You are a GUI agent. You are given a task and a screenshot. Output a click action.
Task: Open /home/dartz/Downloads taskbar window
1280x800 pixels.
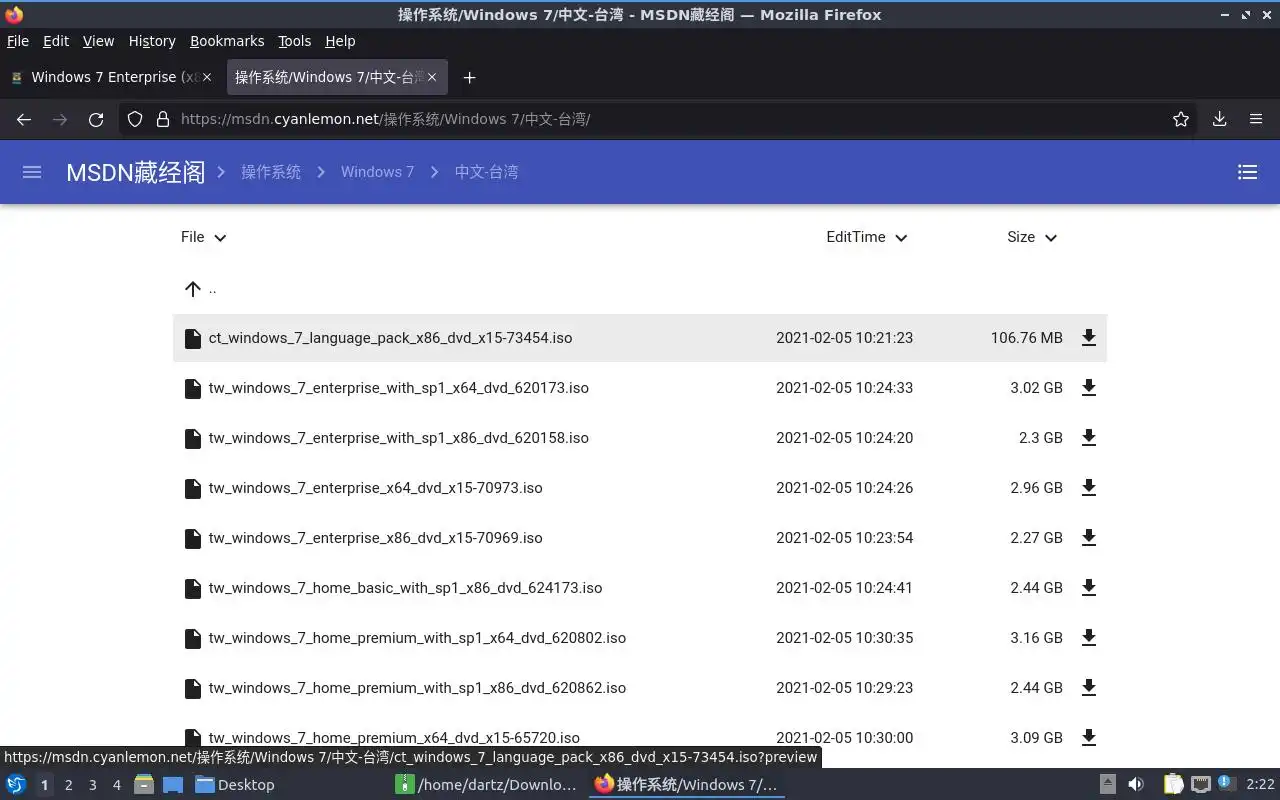[486, 785]
